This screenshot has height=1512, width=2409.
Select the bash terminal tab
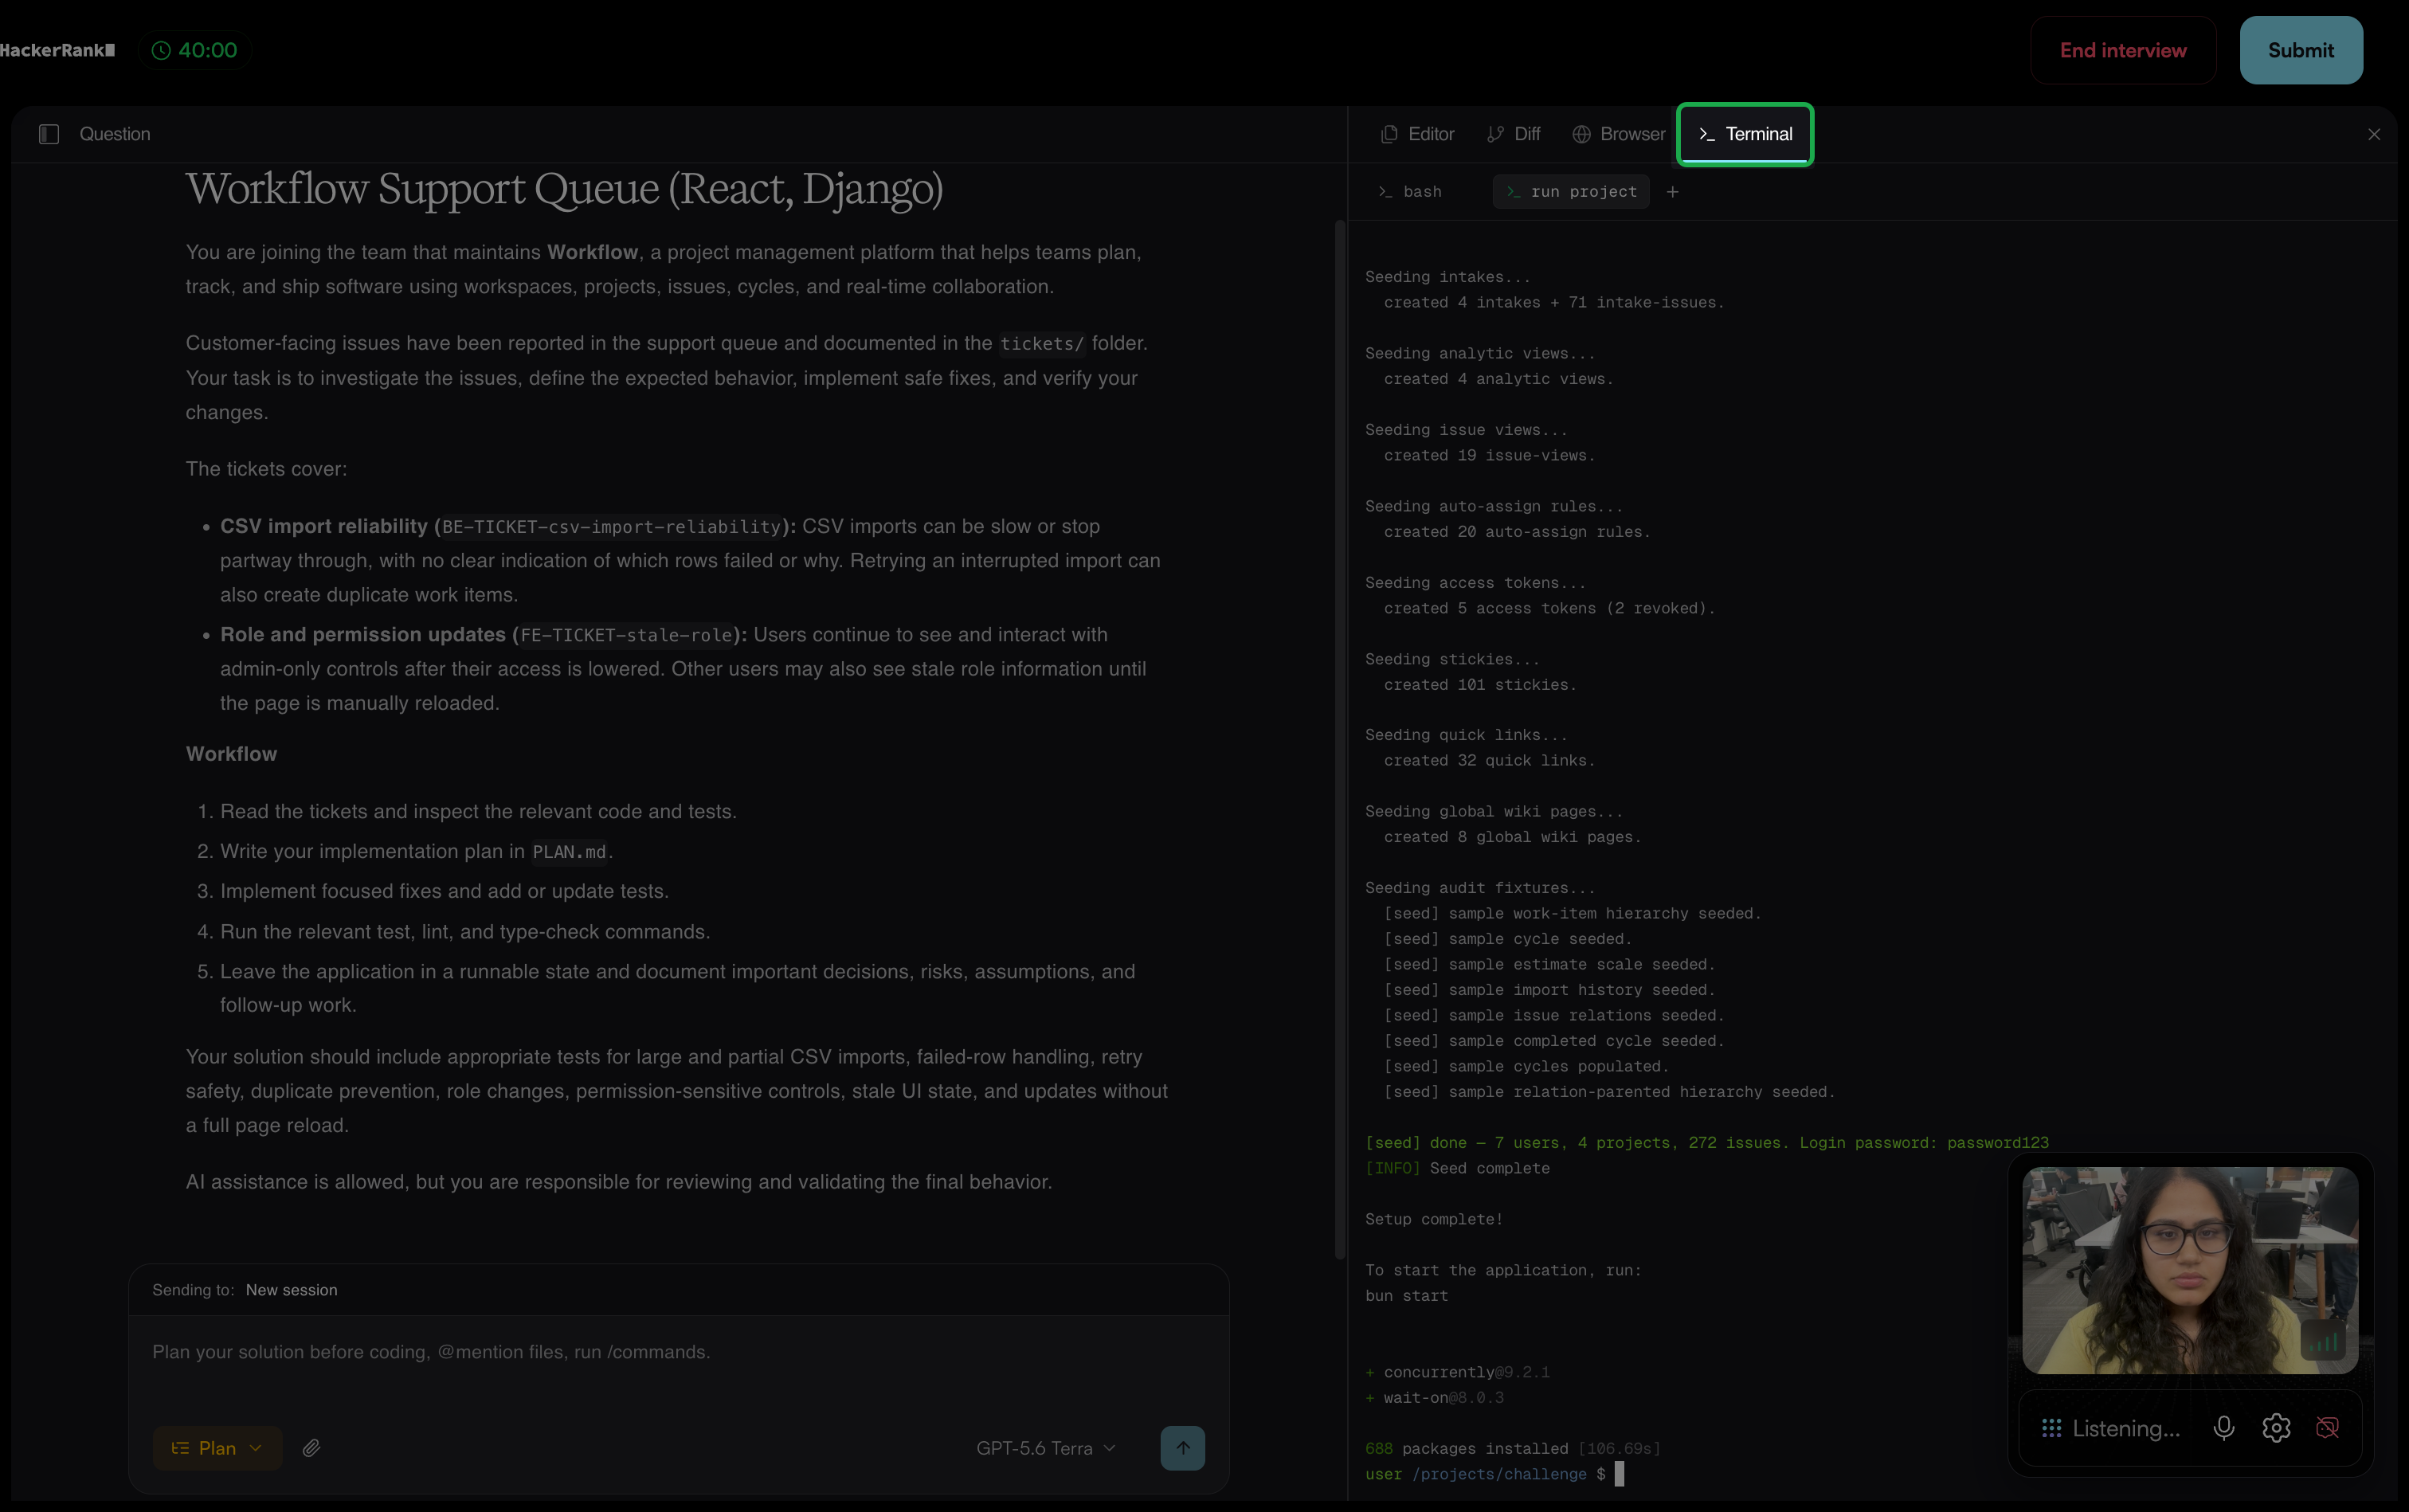click(x=1410, y=192)
